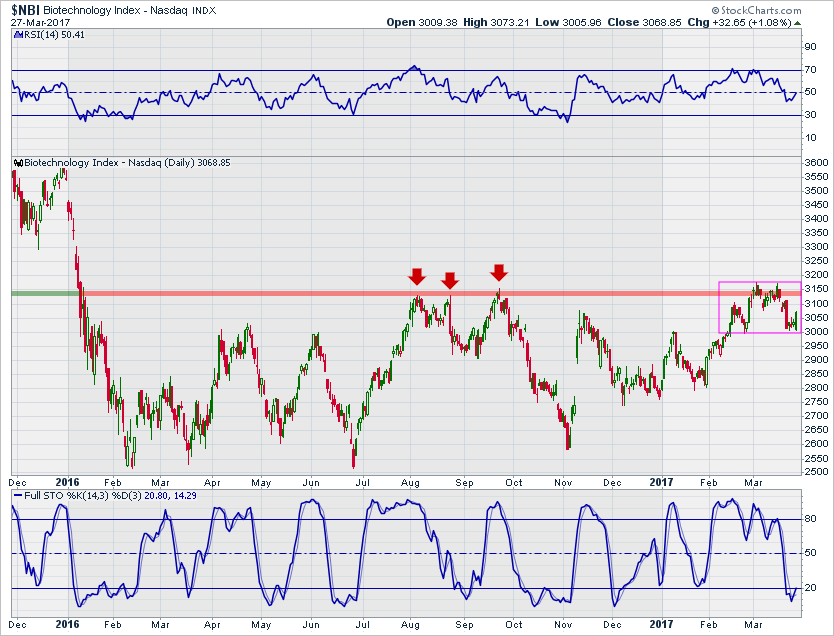Click 2017 label on stochastic panel time axis
The width and height of the screenshot is (834, 636).
pos(661,624)
